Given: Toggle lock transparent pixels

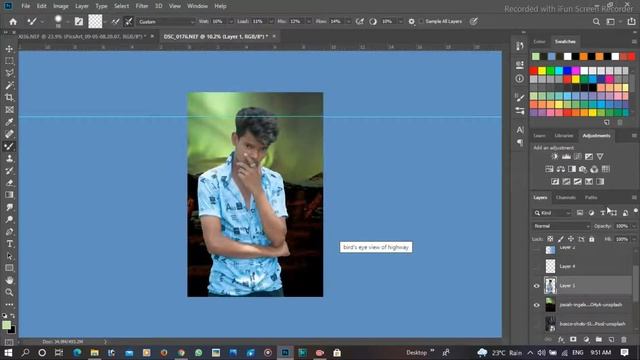Looking at the screenshot, I should [x=550, y=239].
